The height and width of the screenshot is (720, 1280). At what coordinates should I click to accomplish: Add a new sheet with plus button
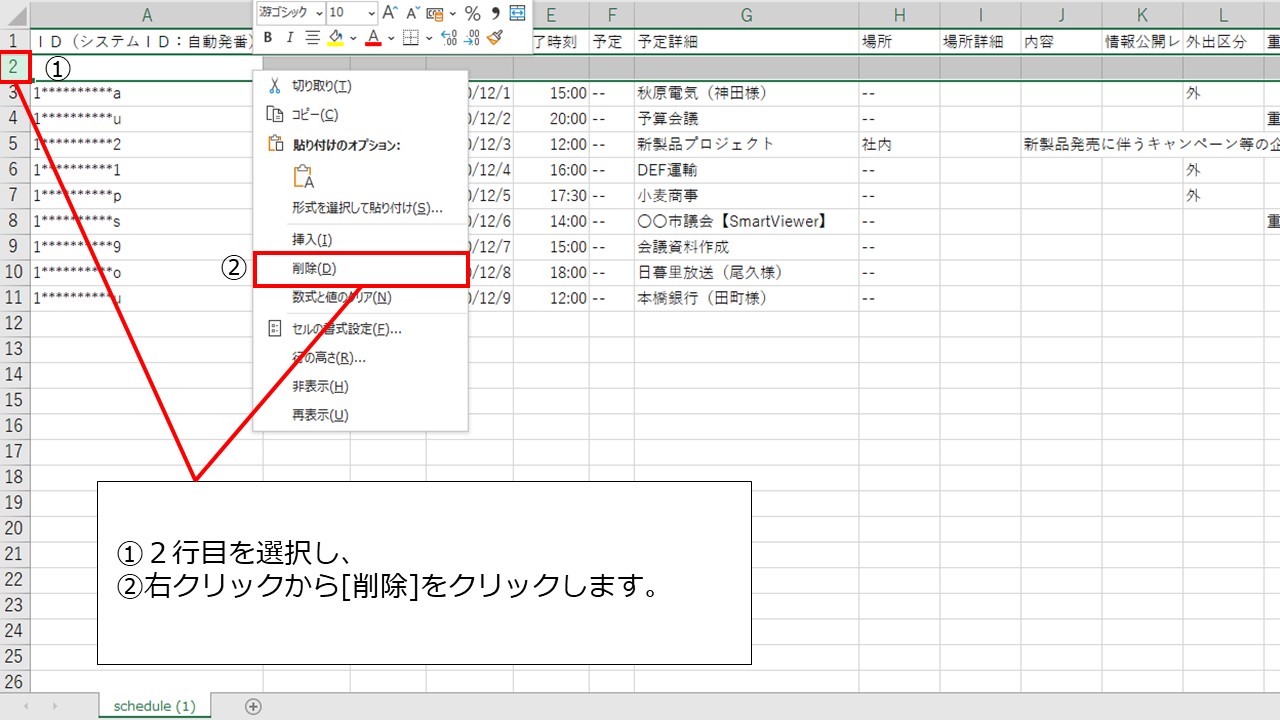point(254,706)
